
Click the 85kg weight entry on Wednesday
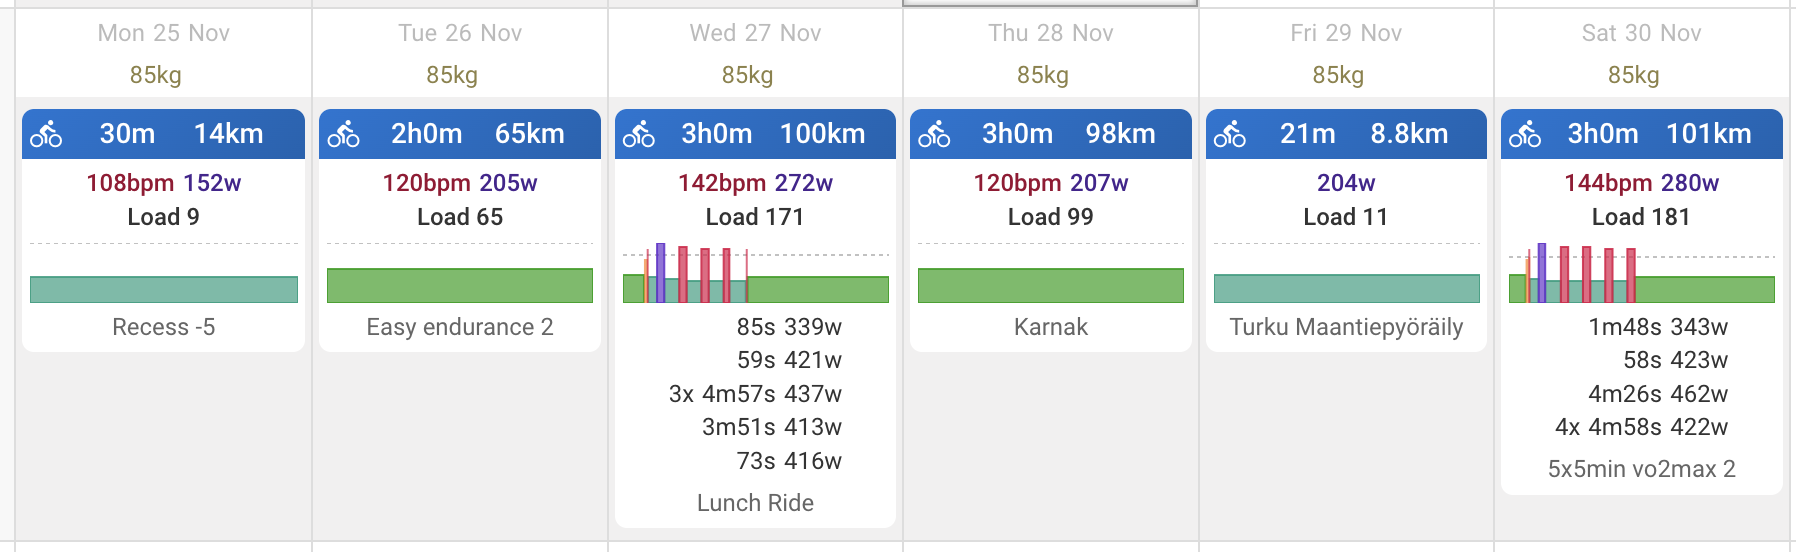coord(747,75)
